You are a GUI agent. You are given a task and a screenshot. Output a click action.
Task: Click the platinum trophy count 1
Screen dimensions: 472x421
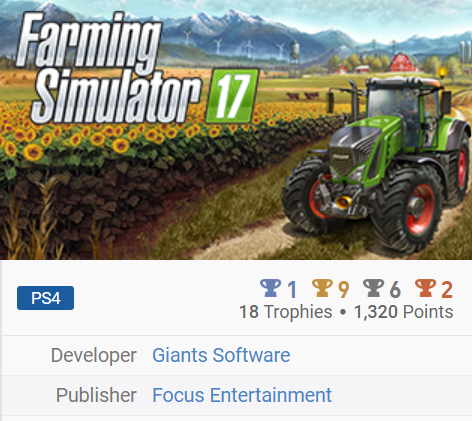(292, 289)
